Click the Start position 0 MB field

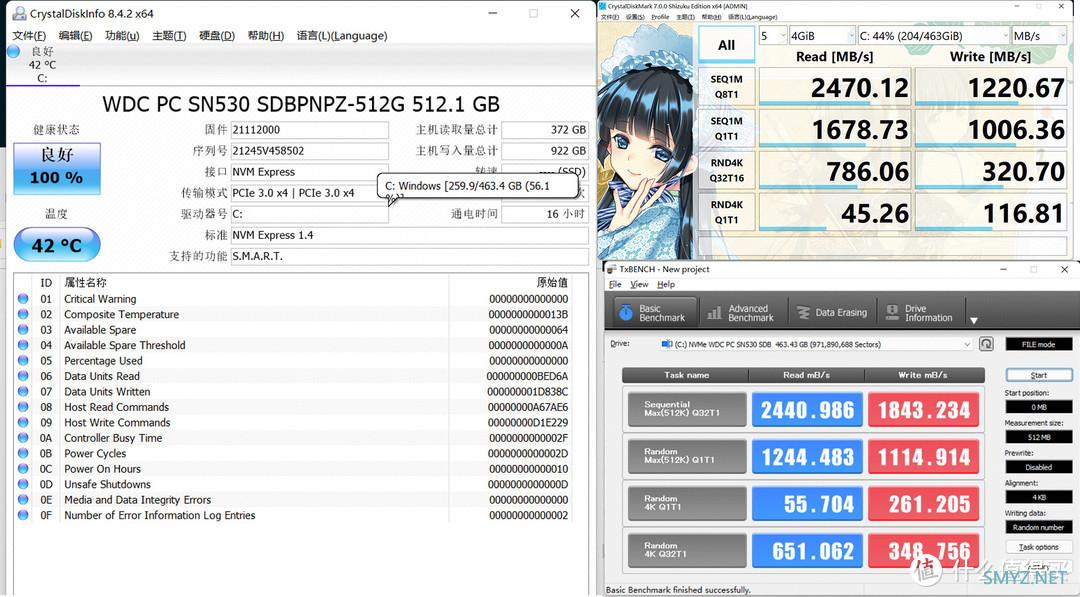point(1039,407)
